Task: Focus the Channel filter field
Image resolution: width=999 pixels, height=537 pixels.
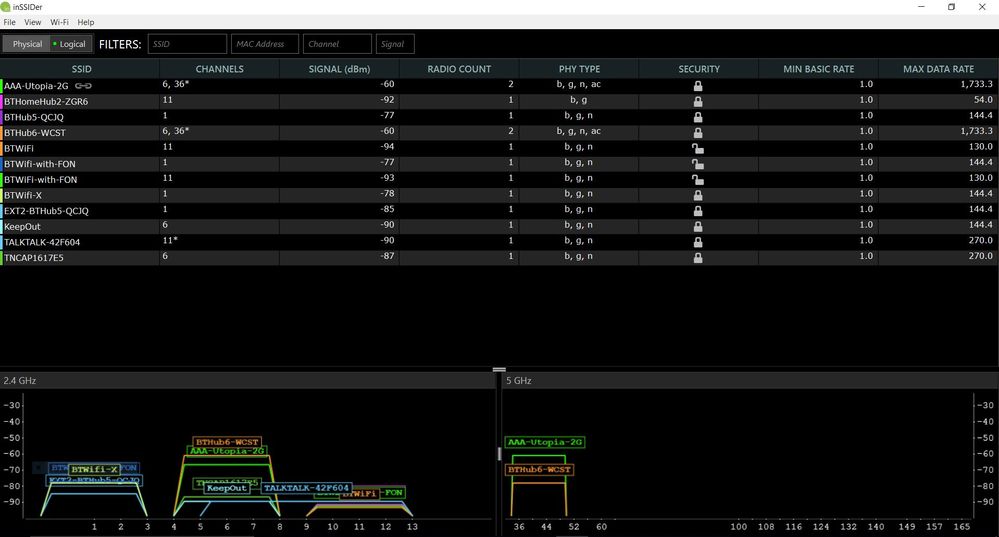Action: (337, 44)
